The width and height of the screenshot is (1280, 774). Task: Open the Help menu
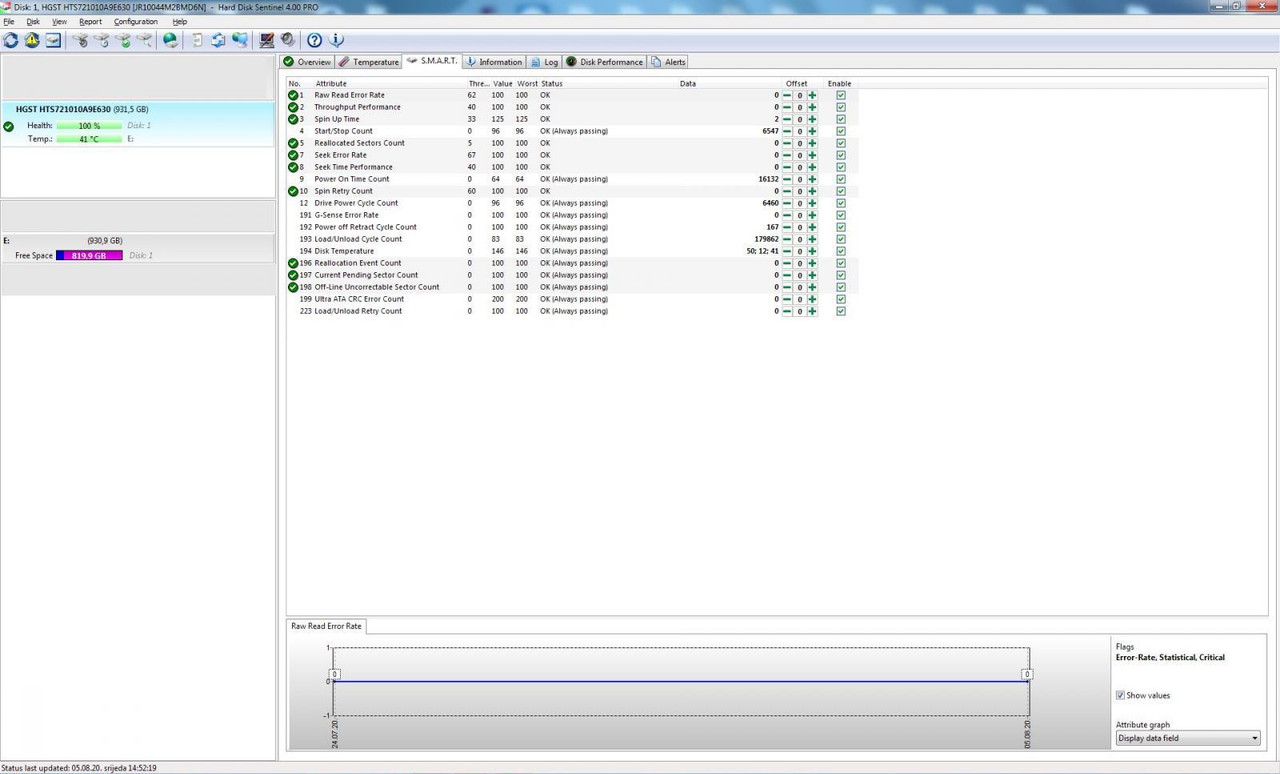pos(180,21)
